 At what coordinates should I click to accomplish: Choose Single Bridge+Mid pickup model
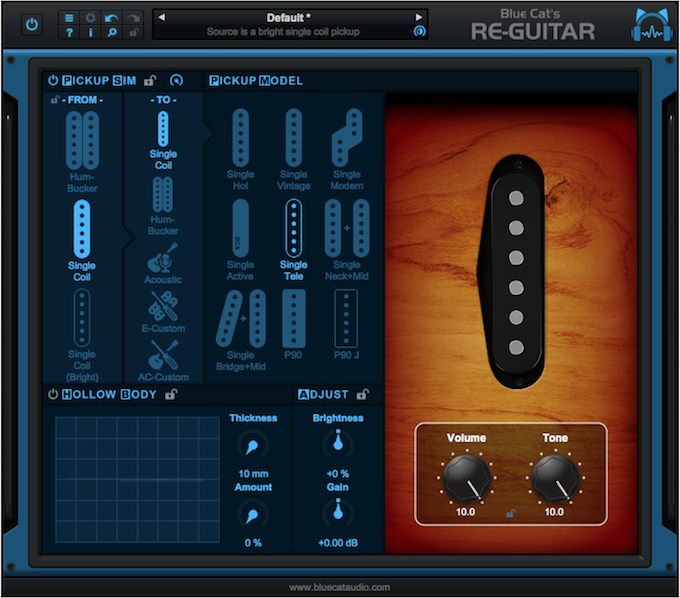tap(241, 330)
